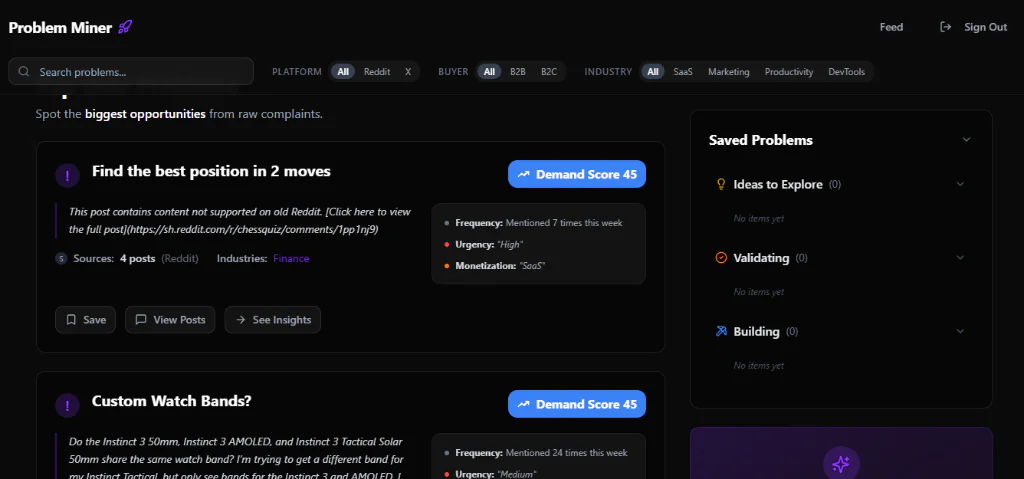Image resolution: width=1024 pixels, height=479 pixels.
Task: Expand the Building section chevron
Action: (960, 331)
